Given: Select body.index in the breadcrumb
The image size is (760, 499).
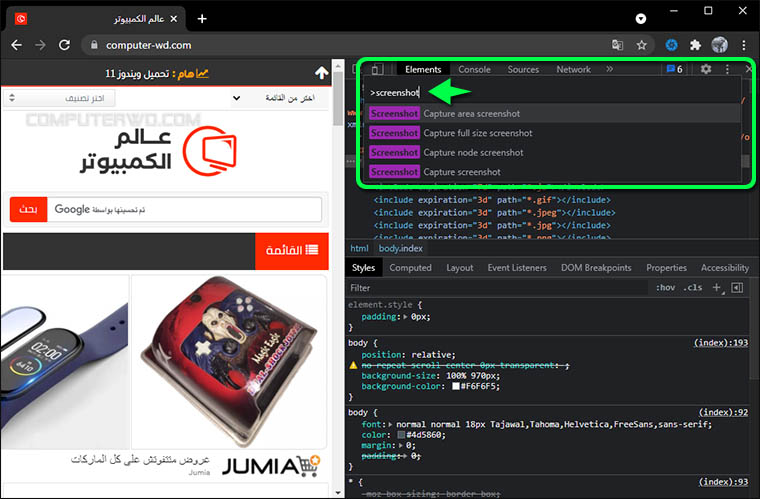Looking at the screenshot, I should point(400,249).
